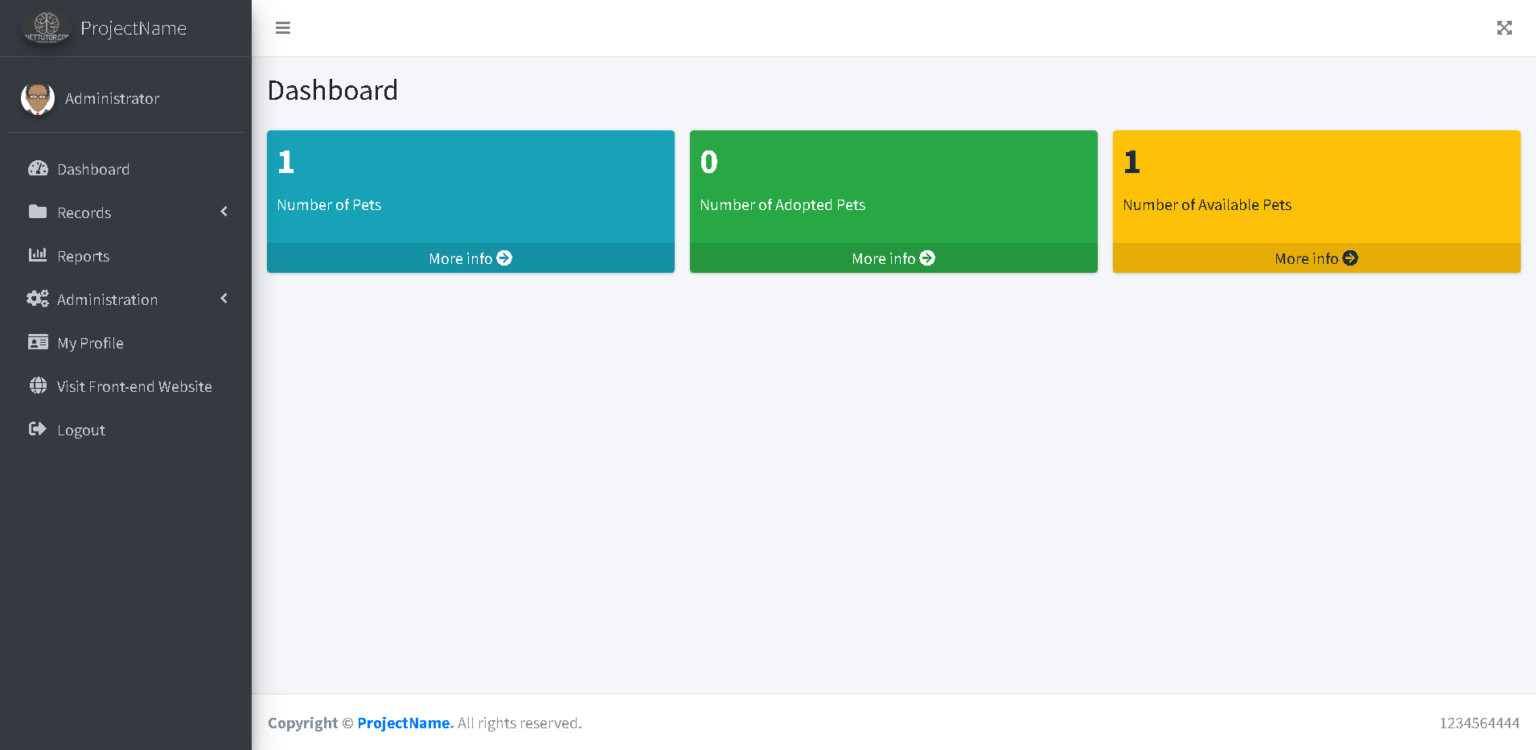Open More info on Available Pets card
Screen dimensions: 1536x750
1316,258
